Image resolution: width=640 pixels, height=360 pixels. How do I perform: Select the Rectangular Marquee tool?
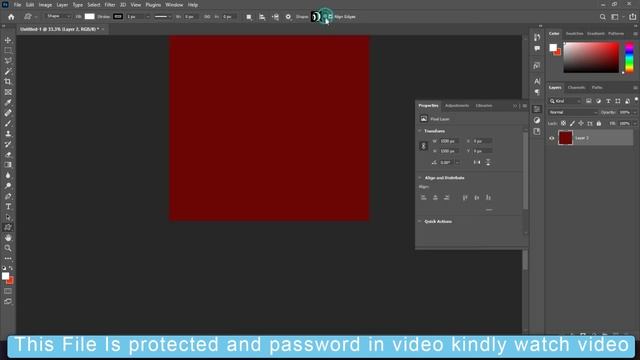(8, 50)
